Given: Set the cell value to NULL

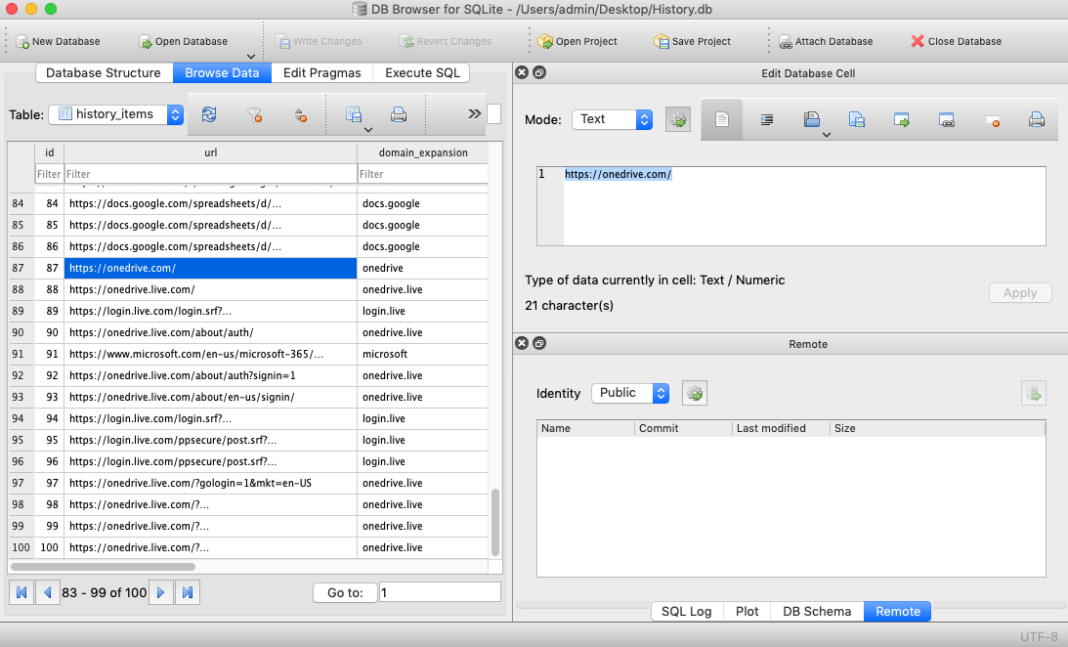Looking at the screenshot, I should coord(993,118).
